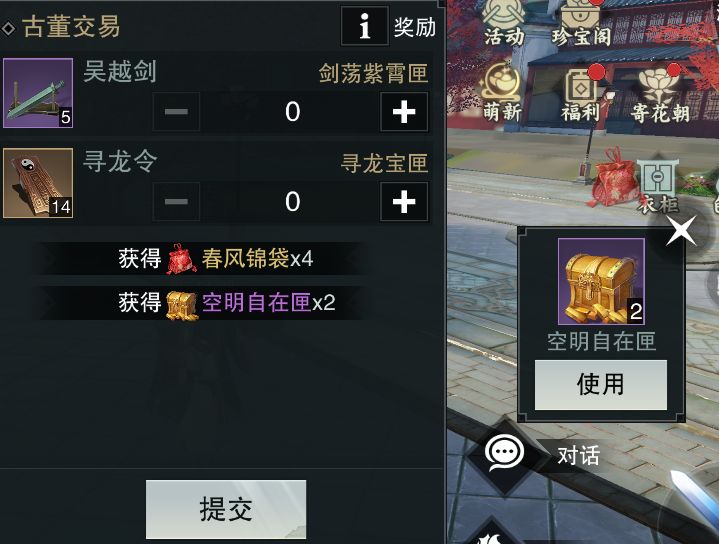Click the golden 空明自在匣 chest thumbnail

click(x=601, y=282)
